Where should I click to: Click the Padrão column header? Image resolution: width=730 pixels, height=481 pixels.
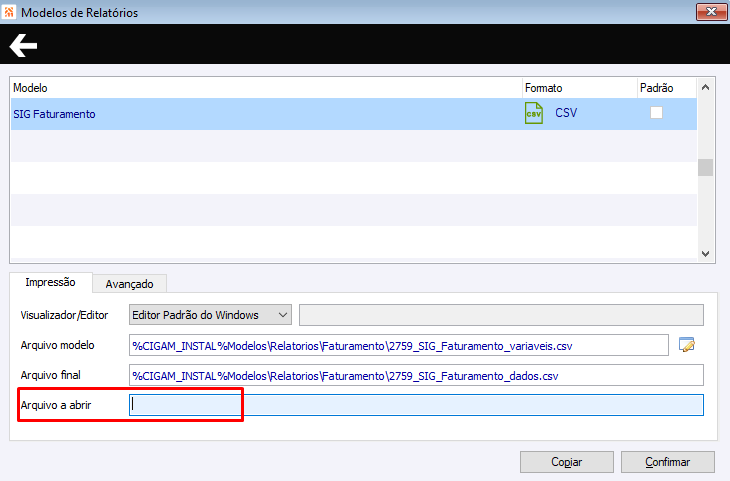click(x=667, y=88)
